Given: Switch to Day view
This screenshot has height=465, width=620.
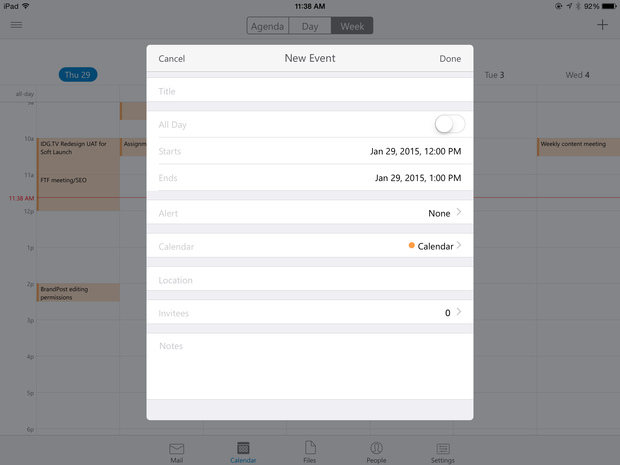Looking at the screenshot, I should pyautogui.click(x=310, y=26).
